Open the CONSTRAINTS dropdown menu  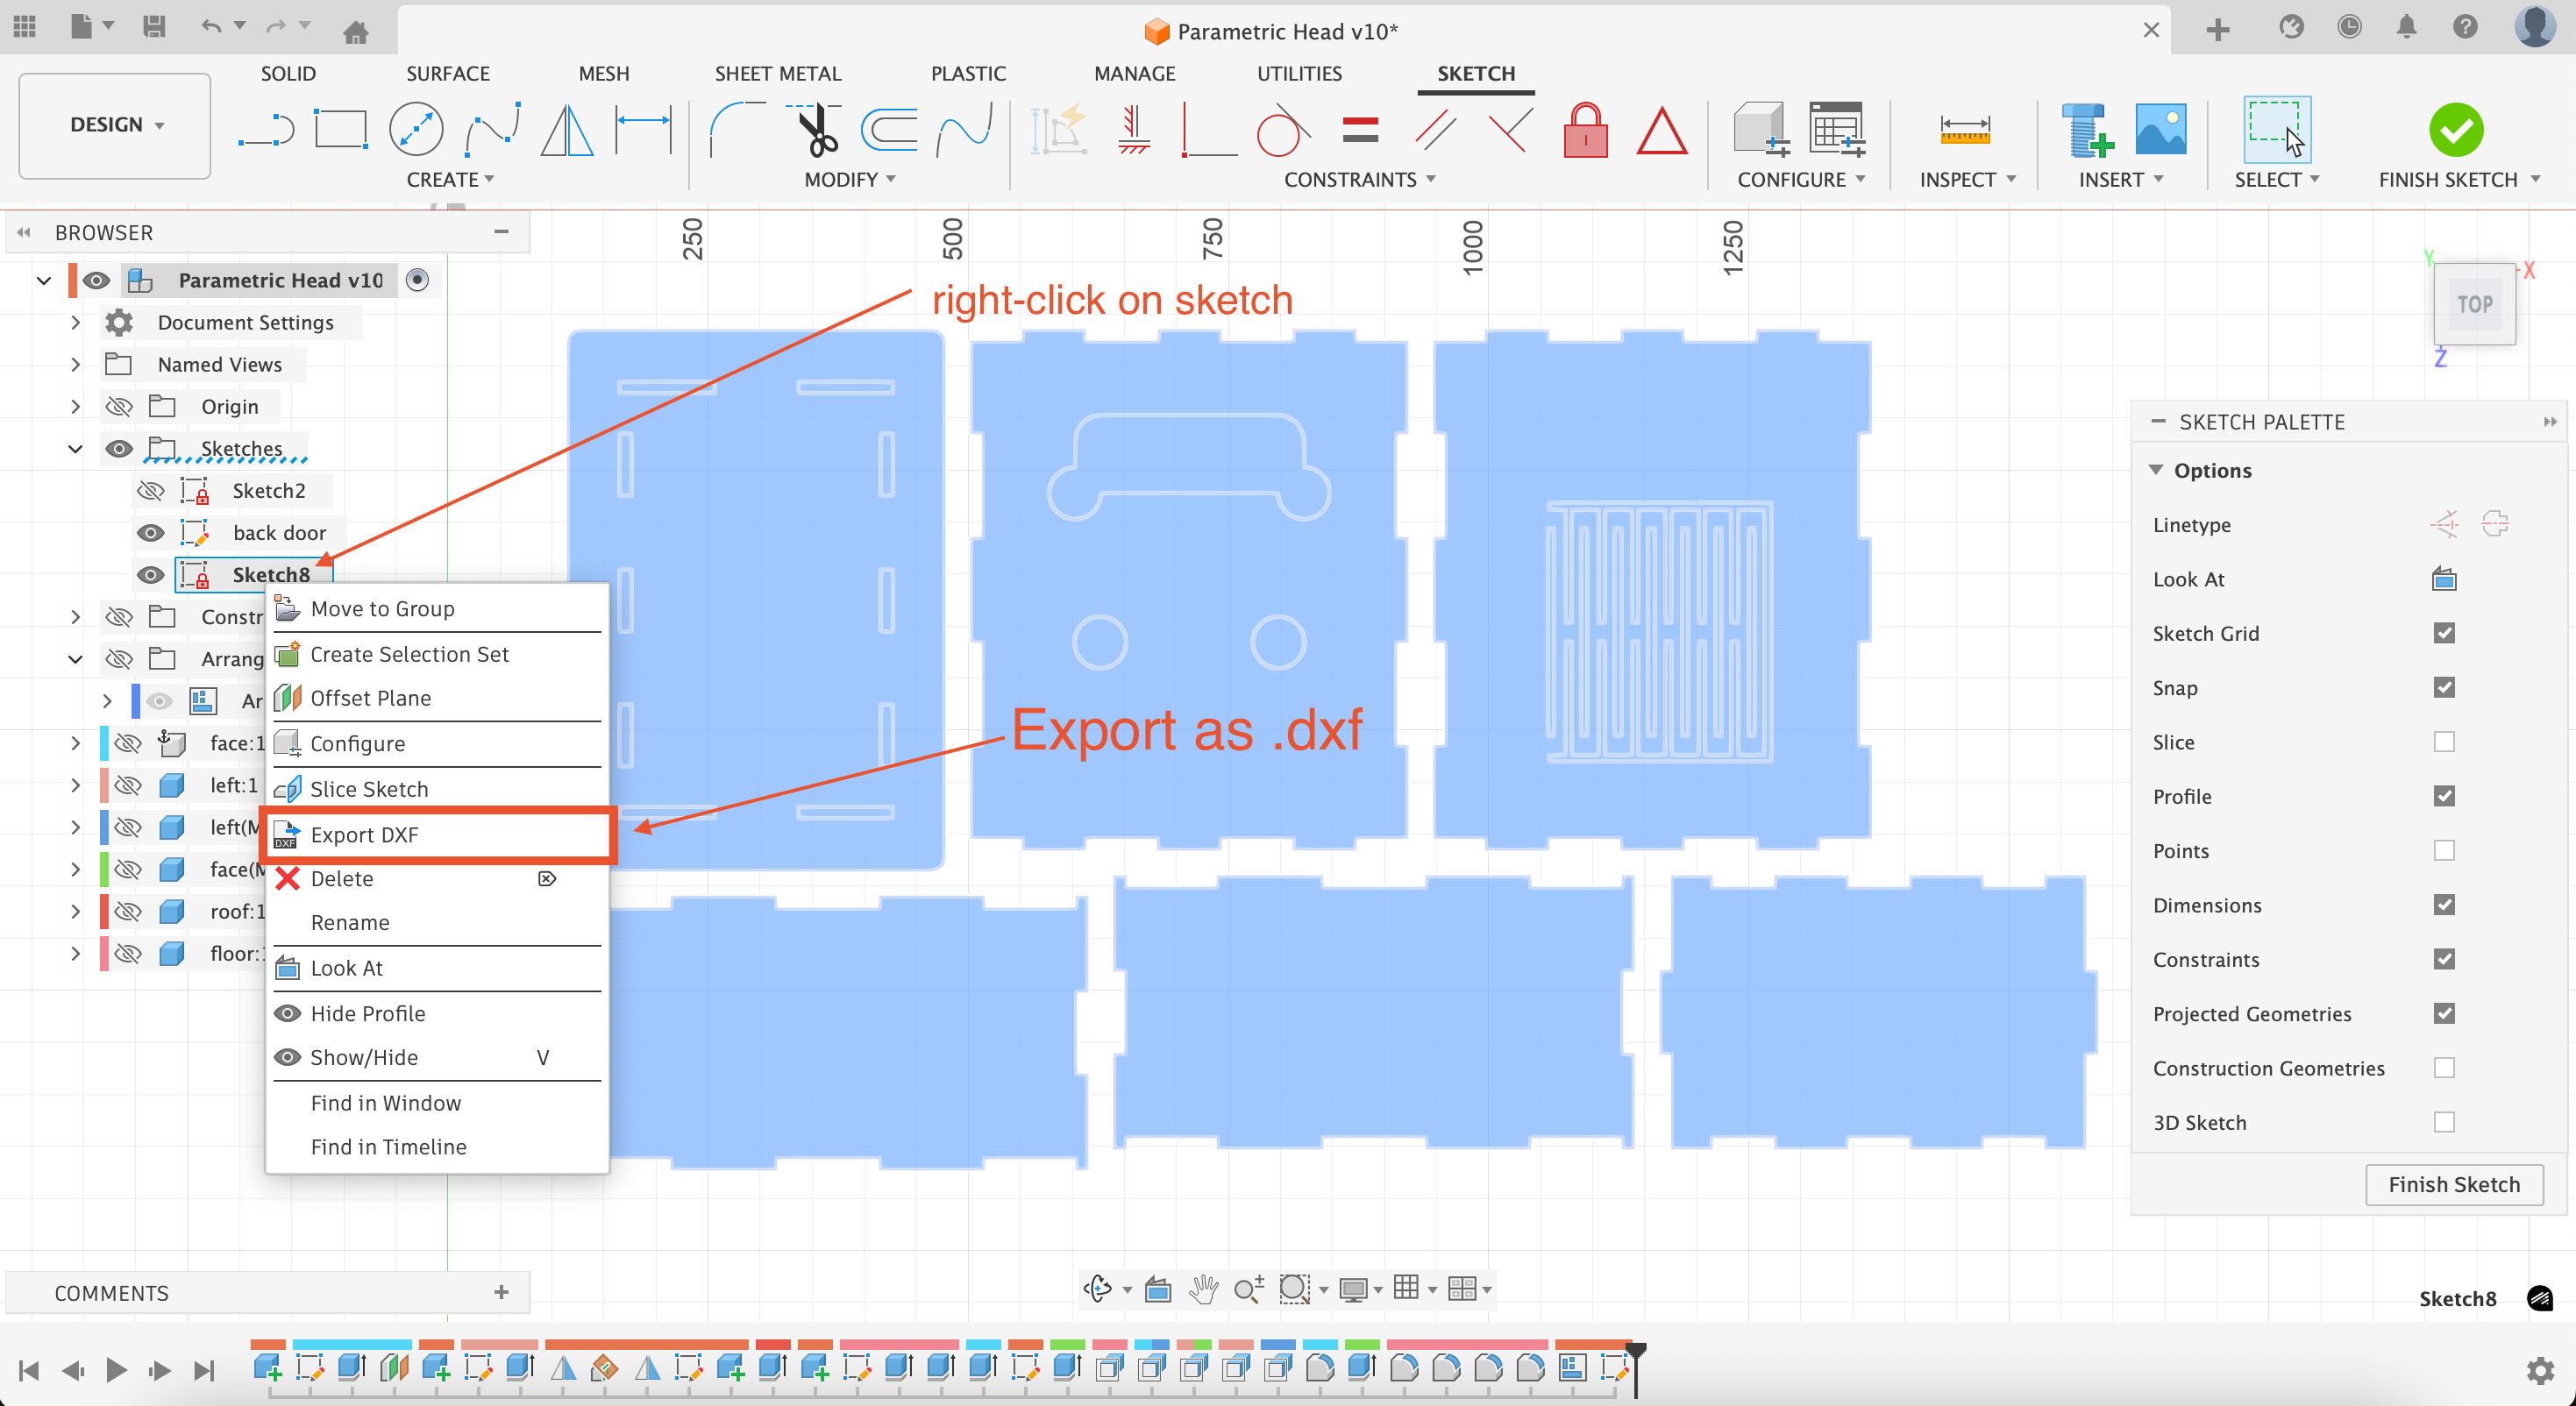pyautogui.click(x=1359, y=180)
